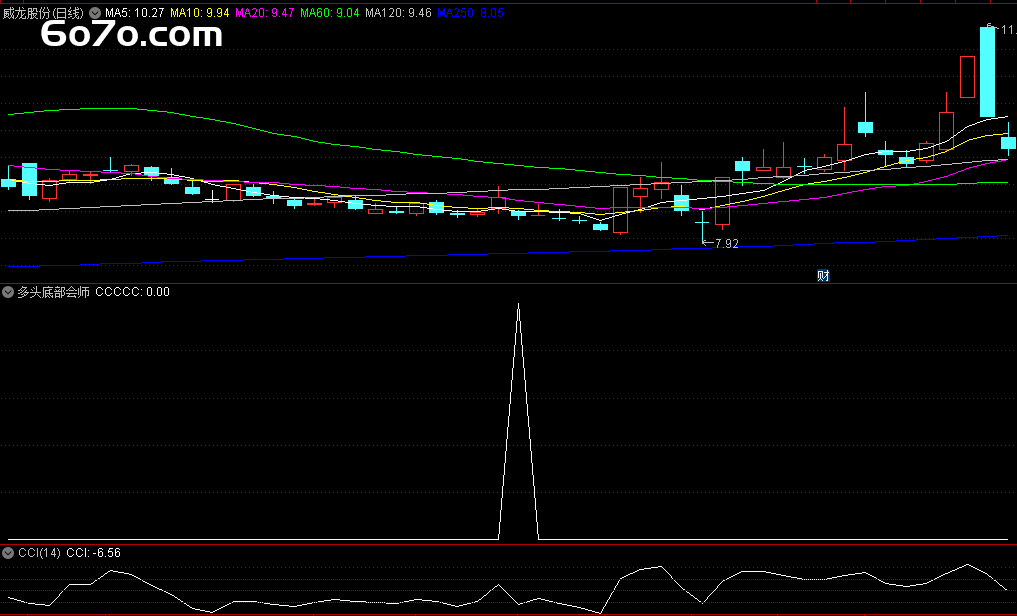Click the peak of the white spike in 多头底部会师
The image size is (1017, 616).
518,305
